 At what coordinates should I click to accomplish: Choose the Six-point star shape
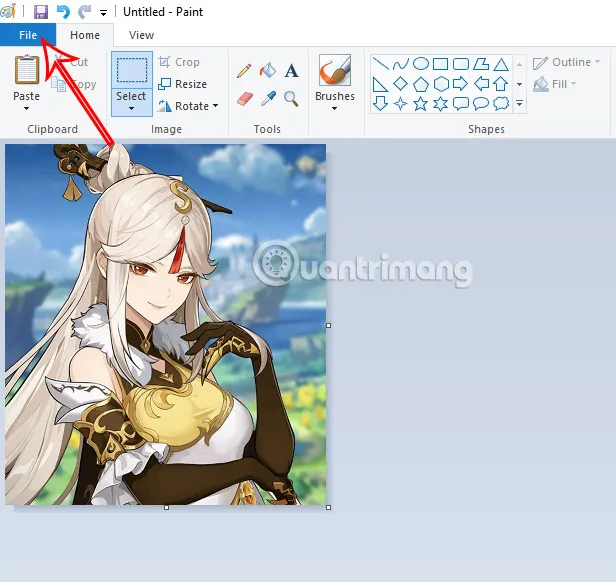coord(440,104)
